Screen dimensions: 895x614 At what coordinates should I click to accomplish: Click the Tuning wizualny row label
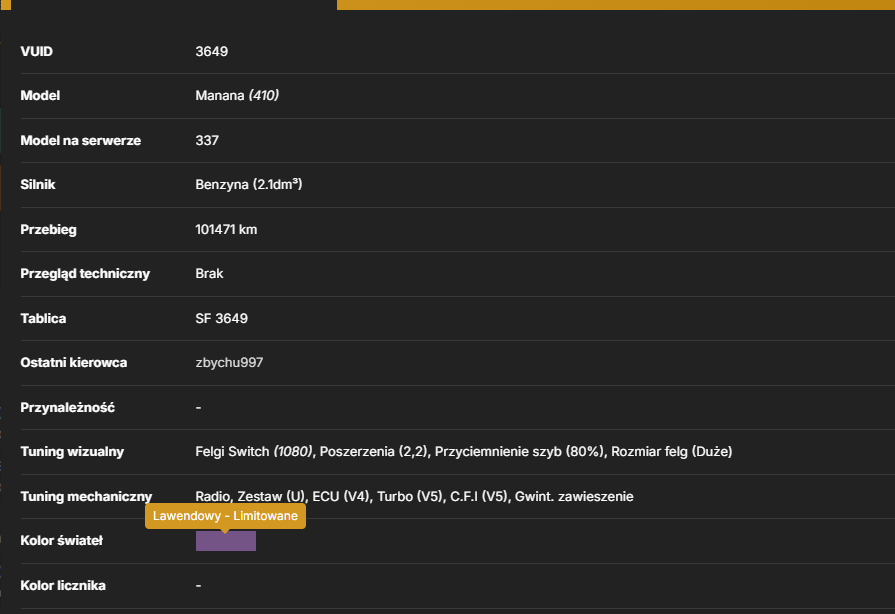72,451
